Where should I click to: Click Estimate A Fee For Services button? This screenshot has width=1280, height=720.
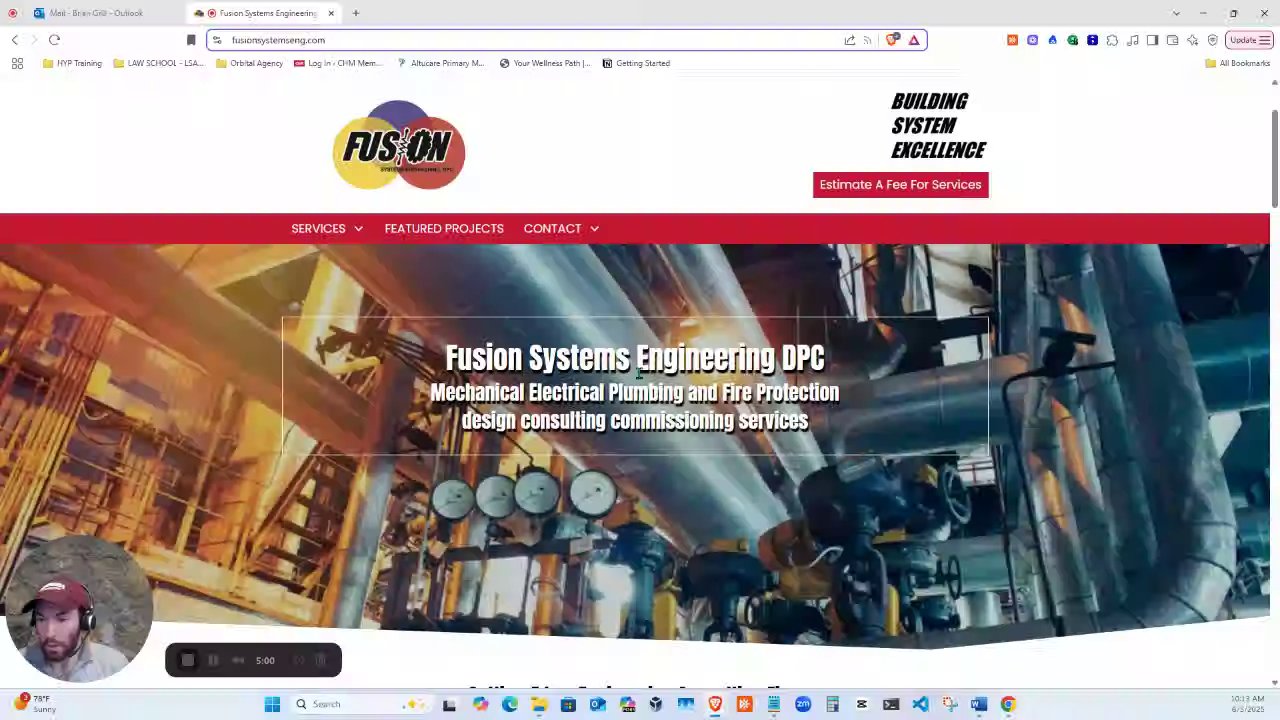point(900,184)
